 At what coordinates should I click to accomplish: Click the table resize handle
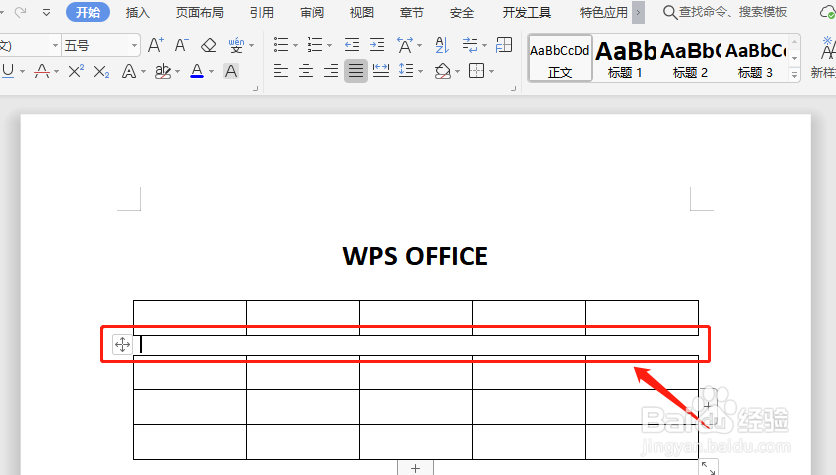pyautogui.click(x=709, y=468)
